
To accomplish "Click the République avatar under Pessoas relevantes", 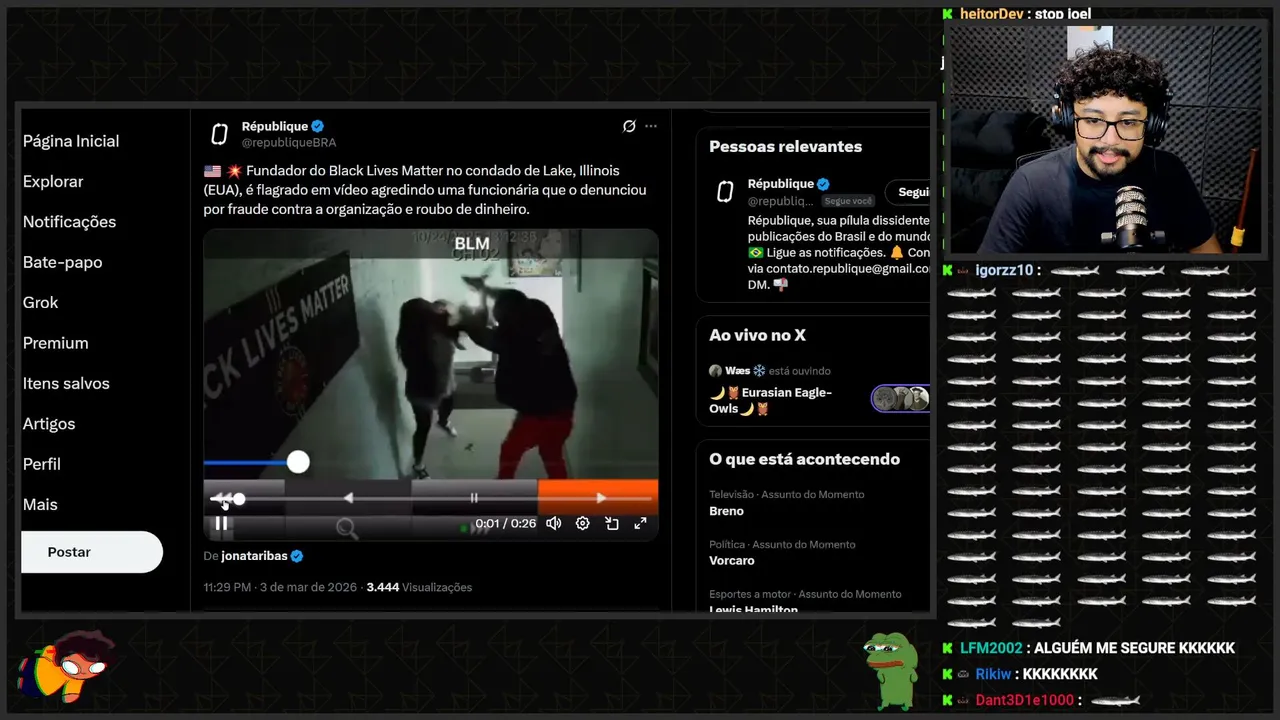I will pos(725,192).
